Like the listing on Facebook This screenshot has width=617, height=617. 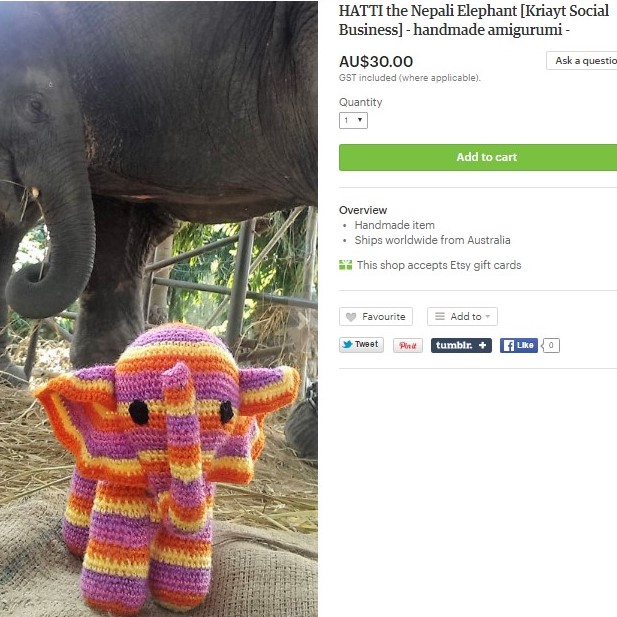click(x=519, y=346)
